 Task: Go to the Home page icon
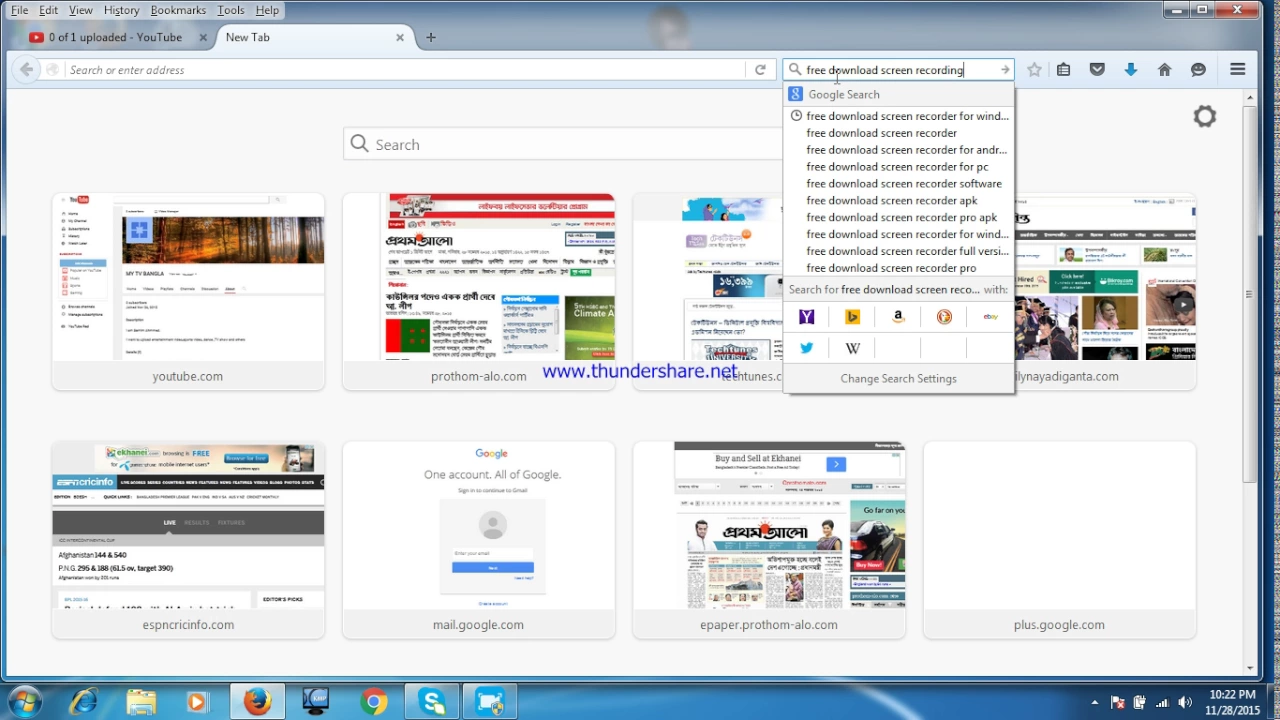(1164, 70)
